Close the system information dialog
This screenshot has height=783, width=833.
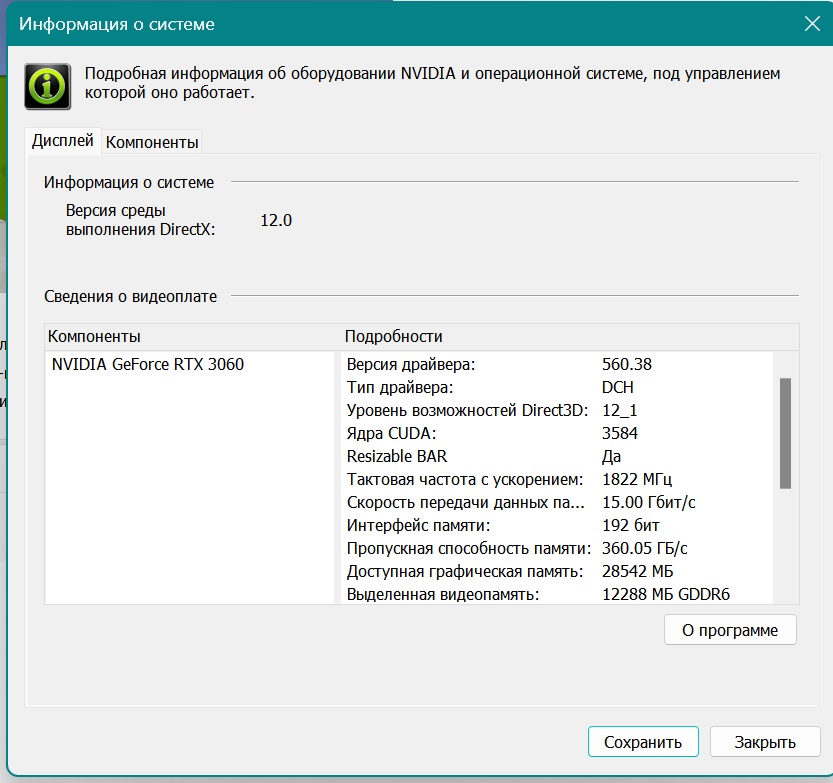pos(812,23)
